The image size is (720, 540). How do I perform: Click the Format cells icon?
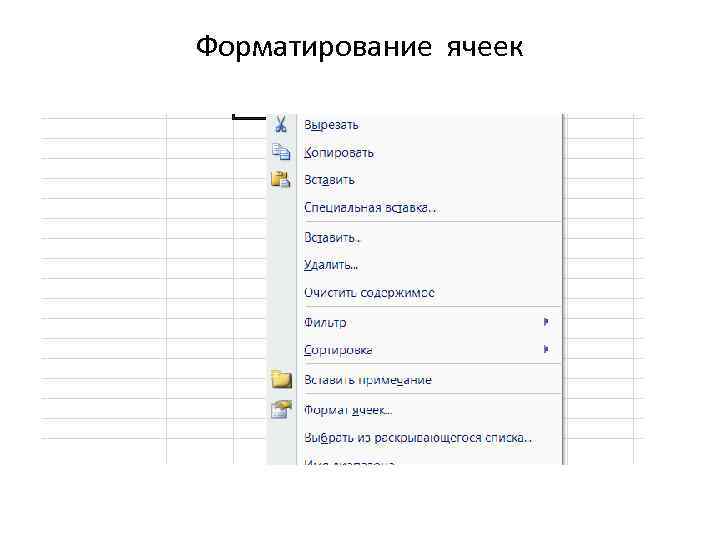(x=281, y=409)
